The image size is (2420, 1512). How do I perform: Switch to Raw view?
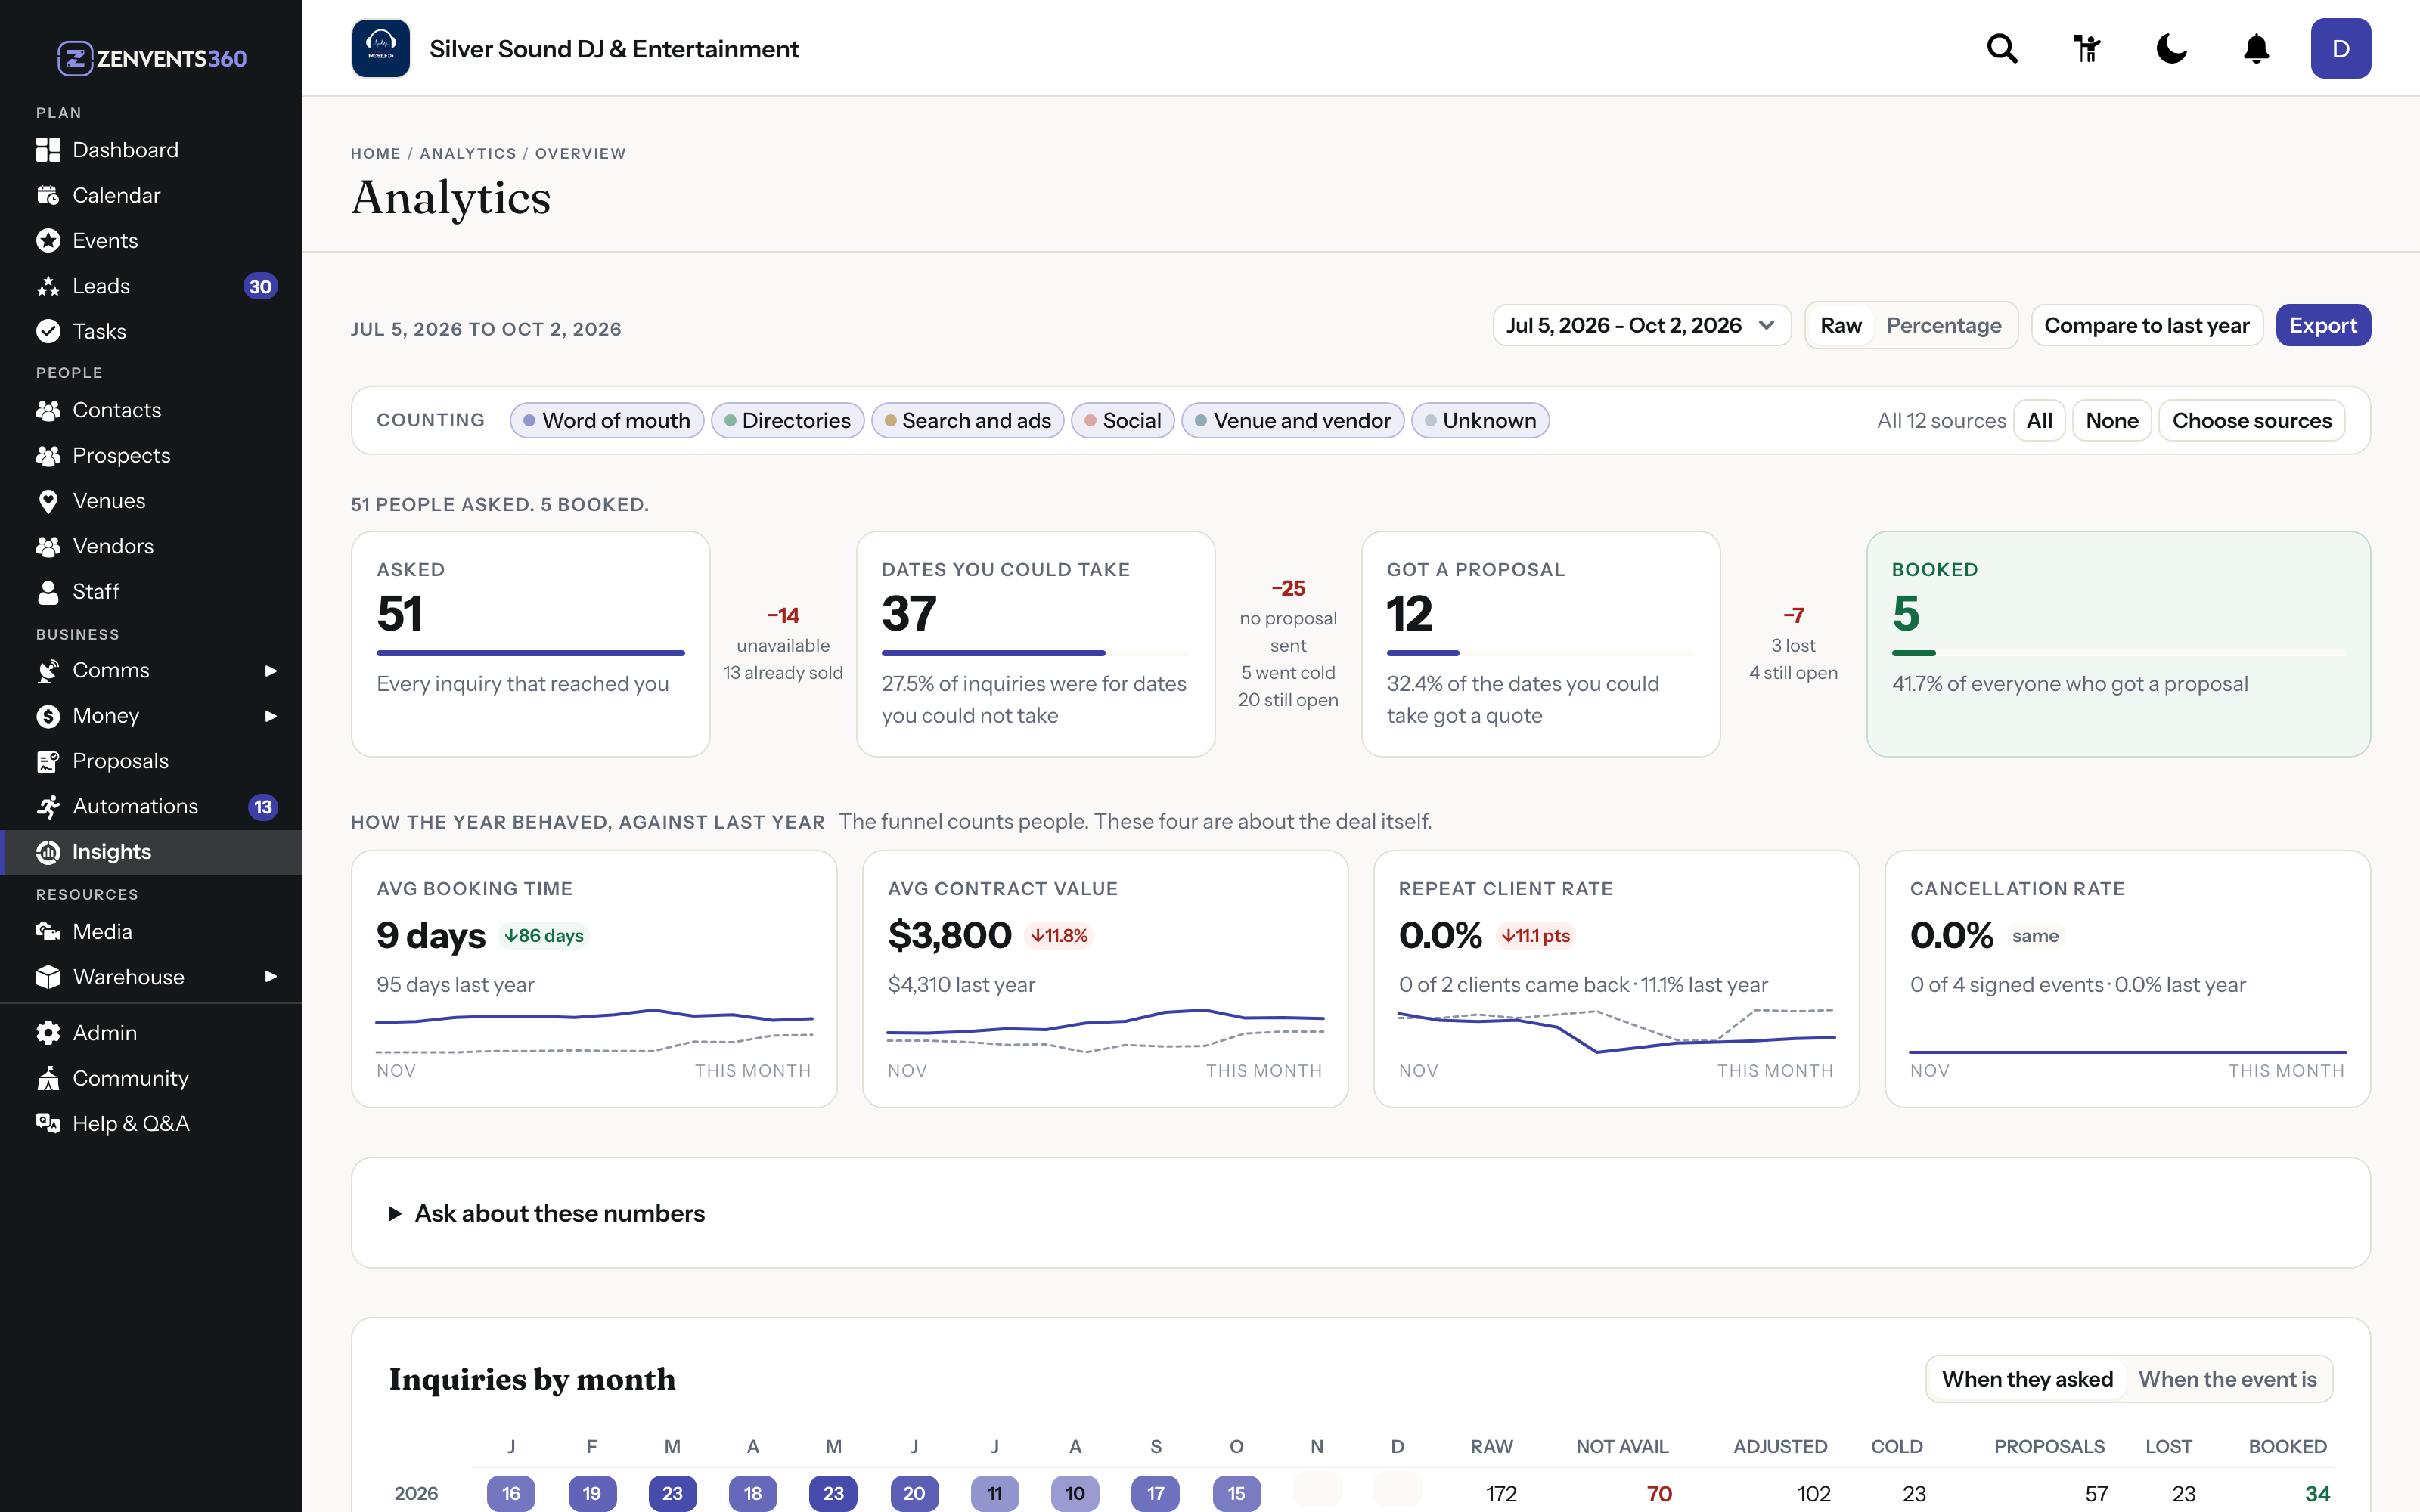click(1841, 325)
